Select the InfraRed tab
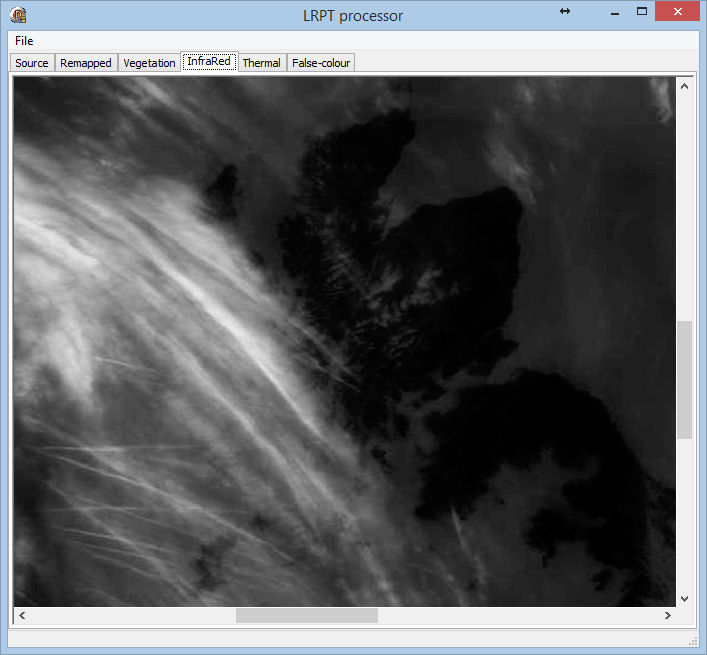This screenshot has width=707, height=655. click(x=209, y=61)
